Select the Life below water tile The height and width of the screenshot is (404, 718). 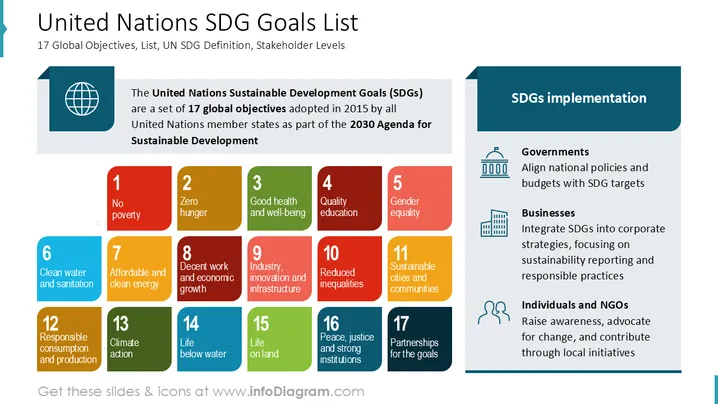[209, 339]
